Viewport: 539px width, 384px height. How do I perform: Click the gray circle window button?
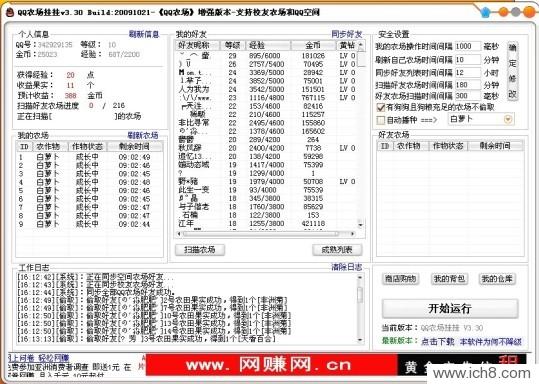coord(516,12)
